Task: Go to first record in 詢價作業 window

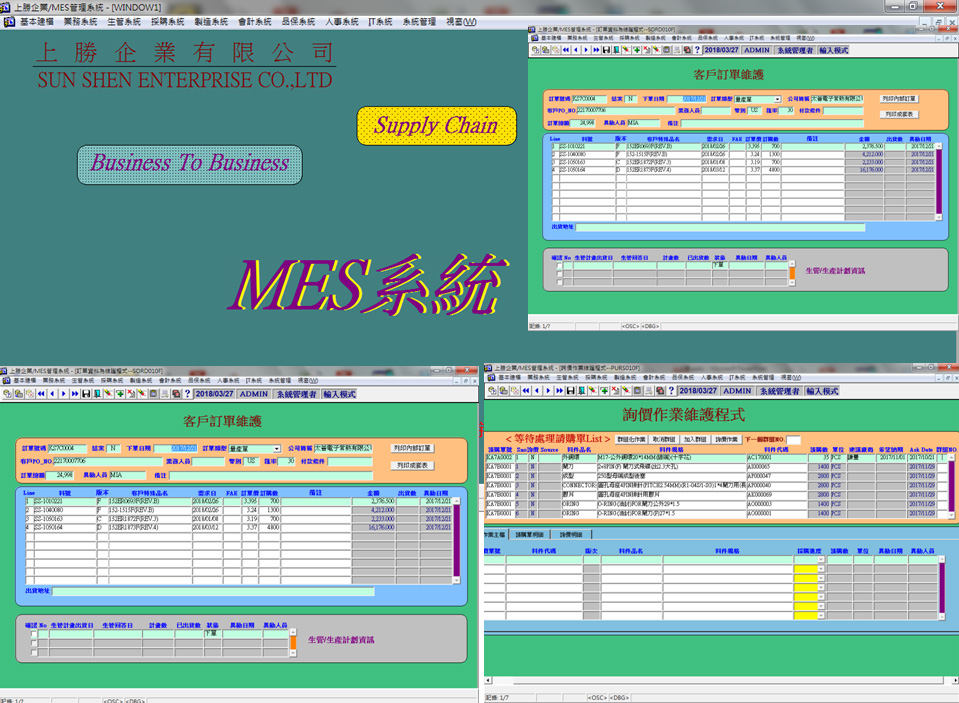Action: point(526,390)
